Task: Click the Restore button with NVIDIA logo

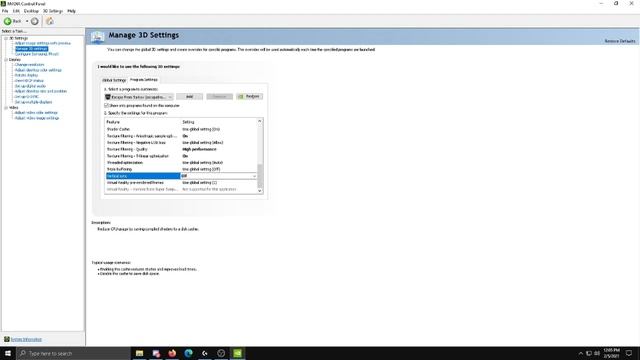Action: pos(249,97)
